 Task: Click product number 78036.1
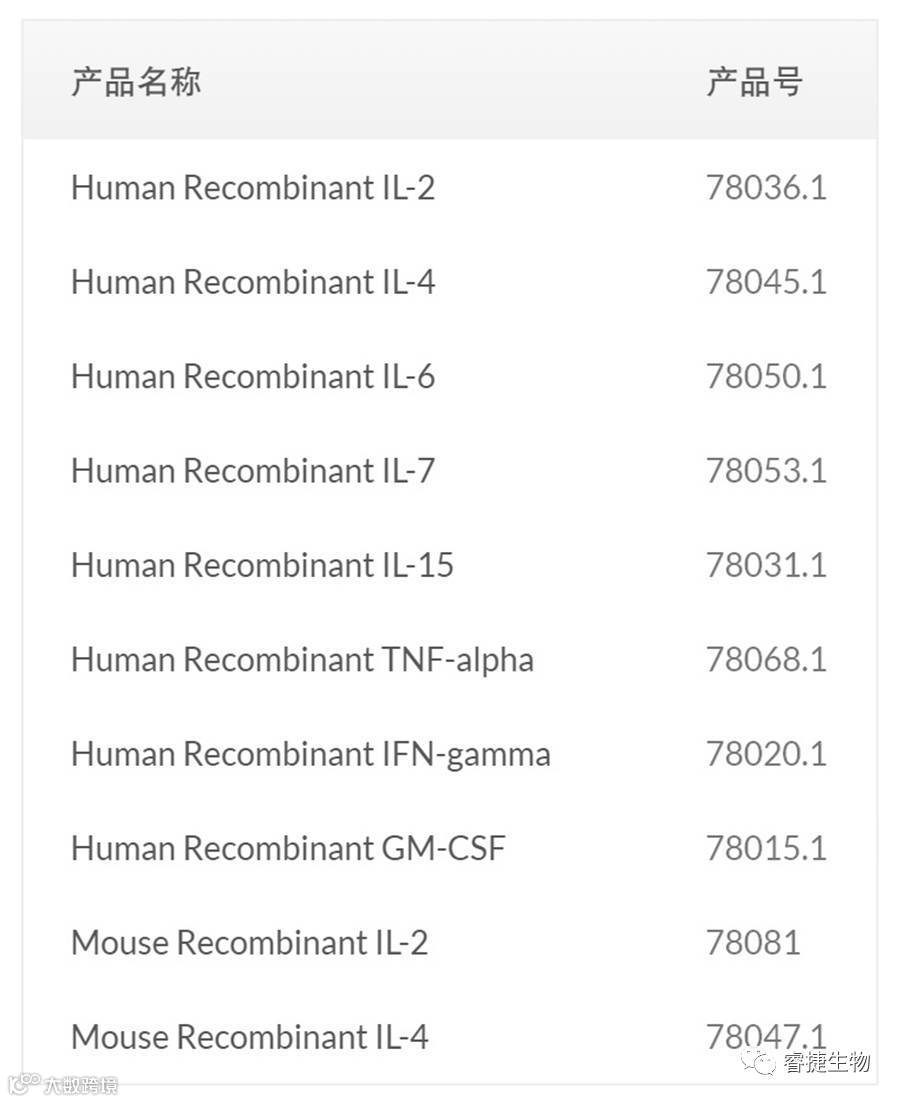tap(766, 188)
